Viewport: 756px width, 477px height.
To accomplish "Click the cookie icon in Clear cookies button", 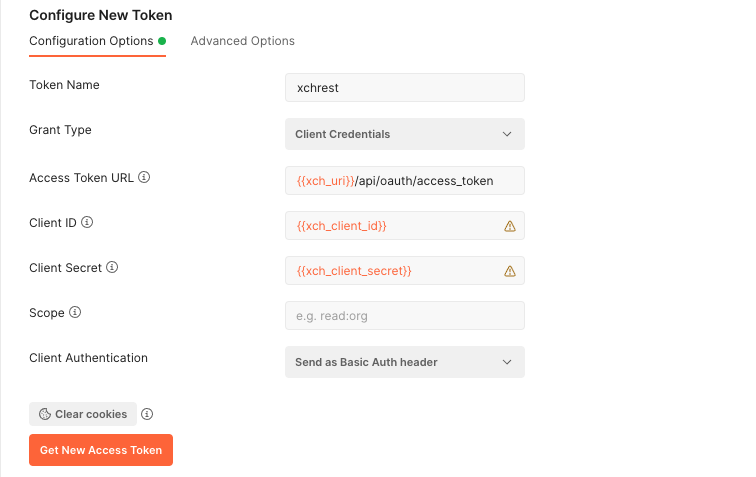I will pyautogui.click(x=45, y=414).
